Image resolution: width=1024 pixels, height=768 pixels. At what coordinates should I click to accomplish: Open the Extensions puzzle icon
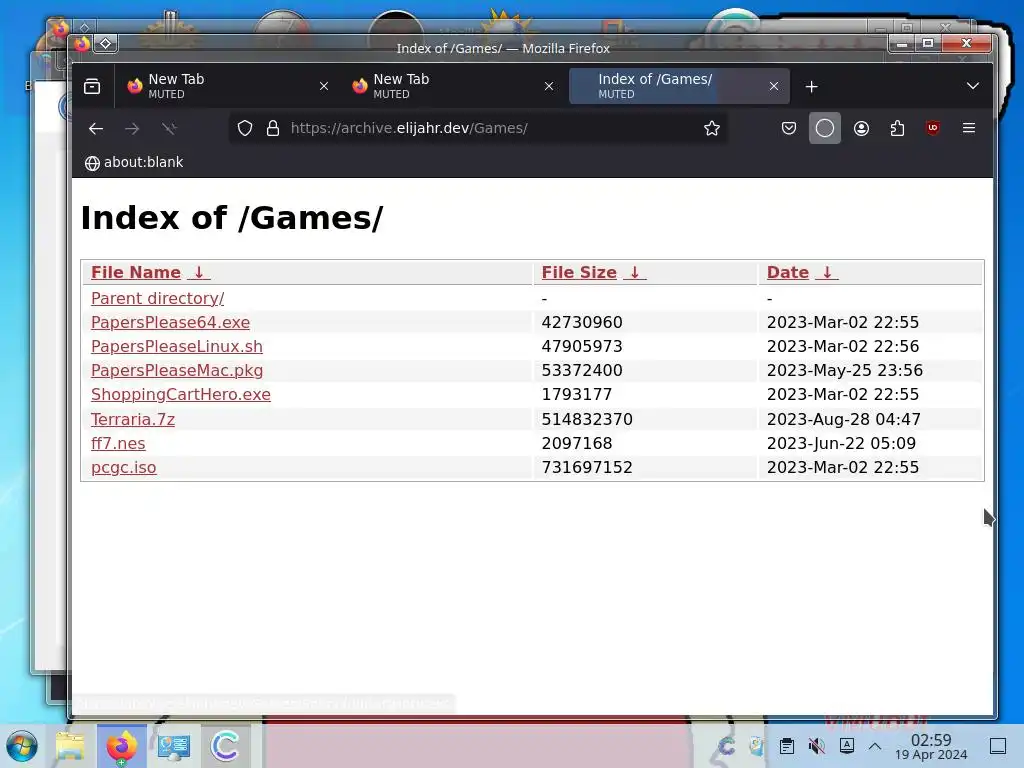(x=897, y=128)
